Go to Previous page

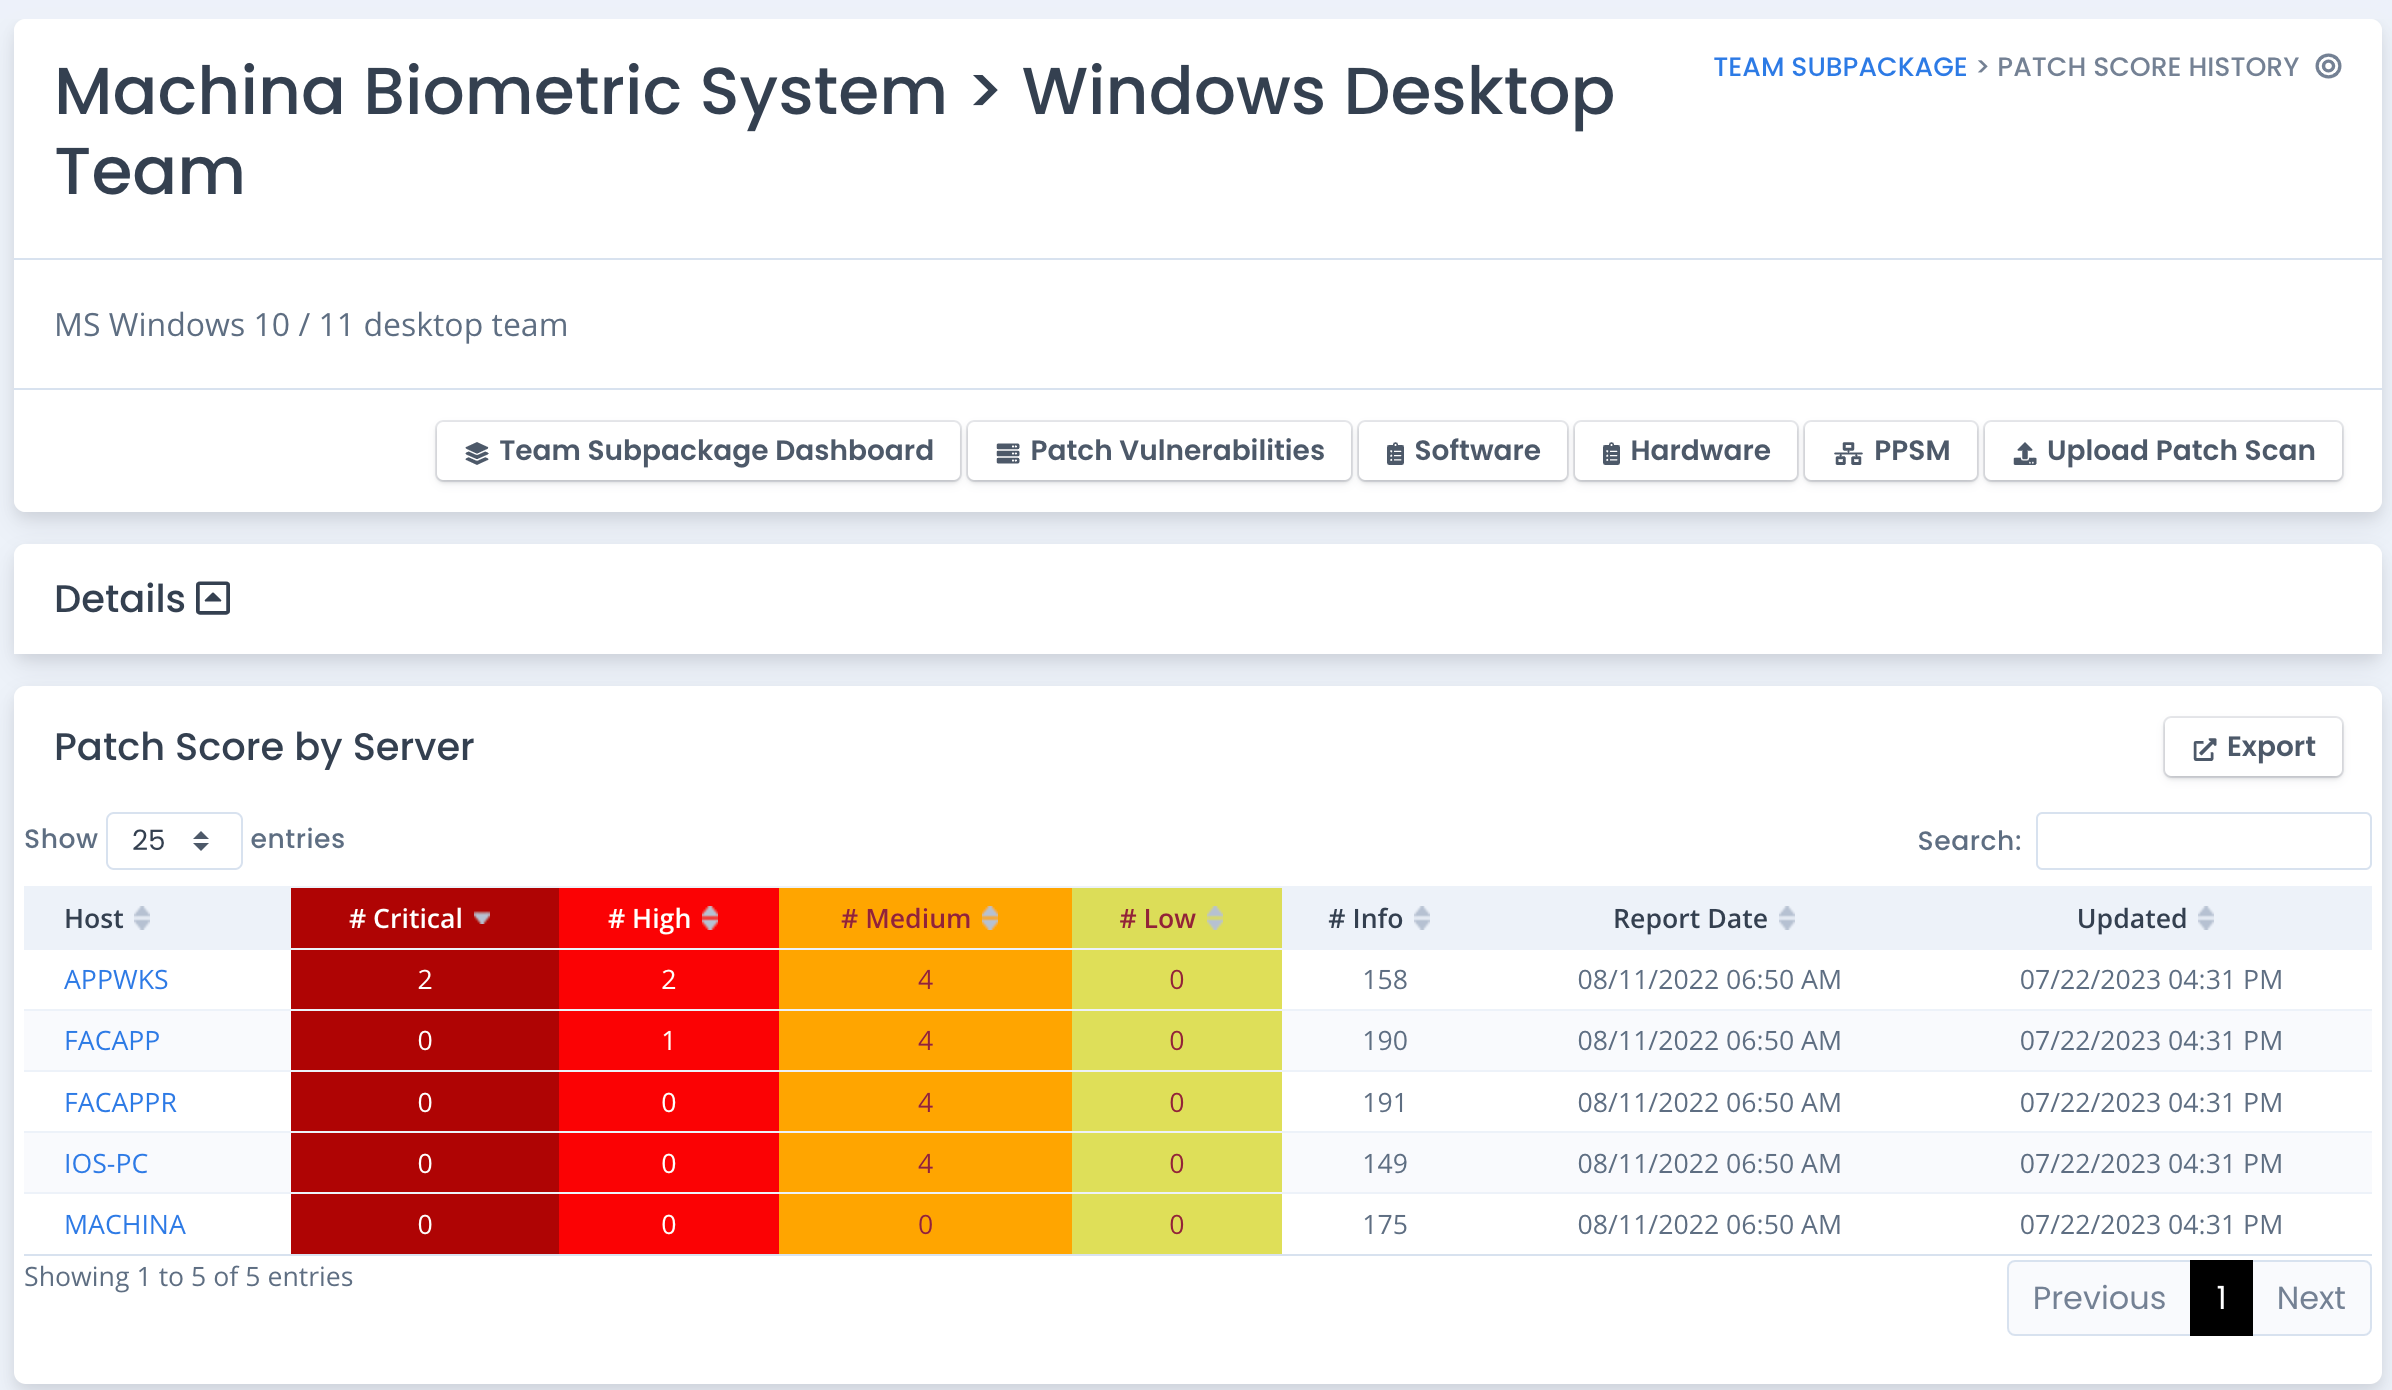[x=2099, y=1298]
